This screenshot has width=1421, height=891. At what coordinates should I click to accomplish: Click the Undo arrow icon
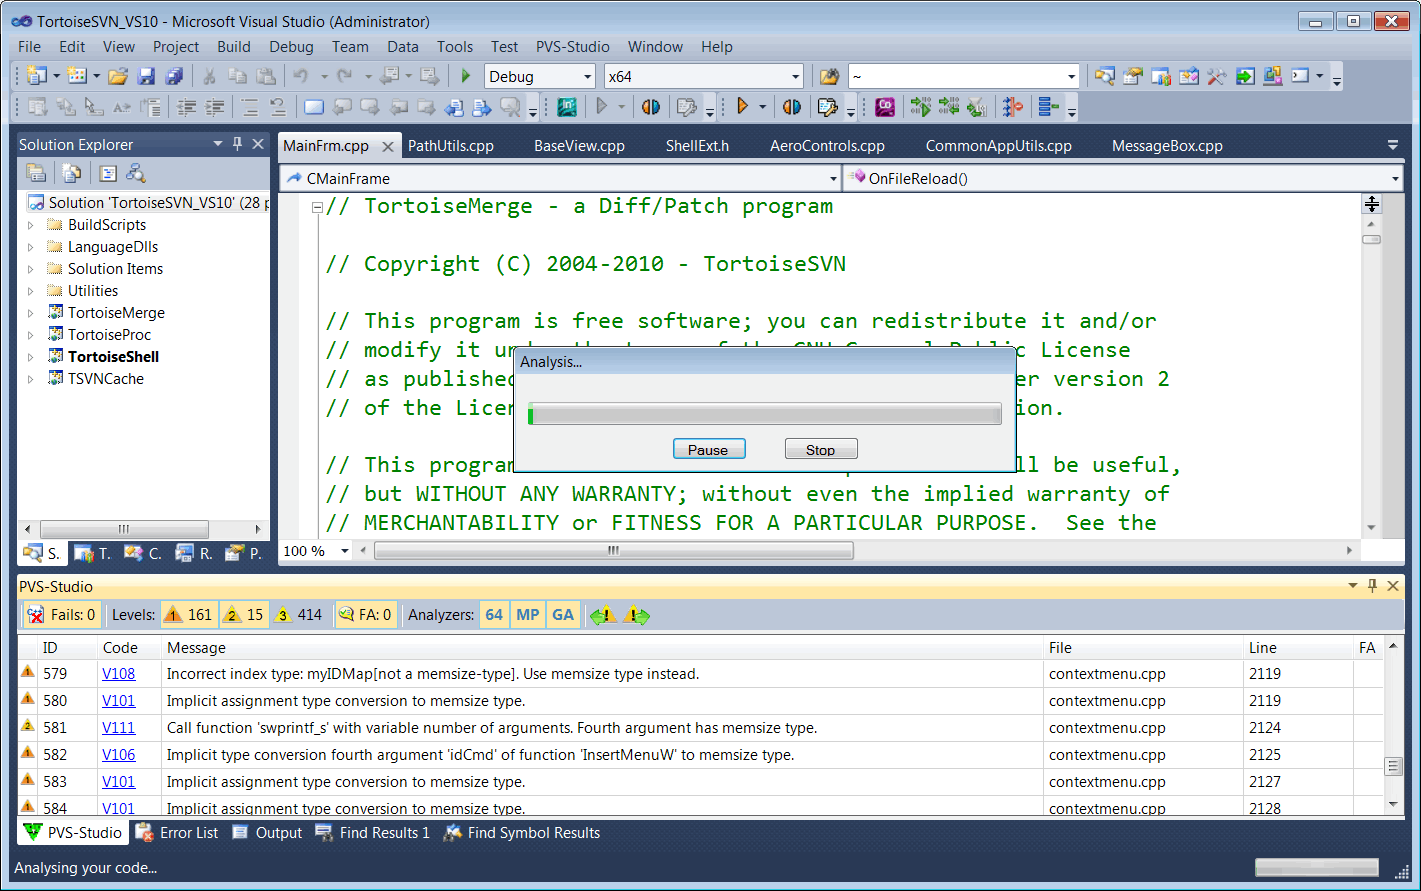[x=300, y=76]
